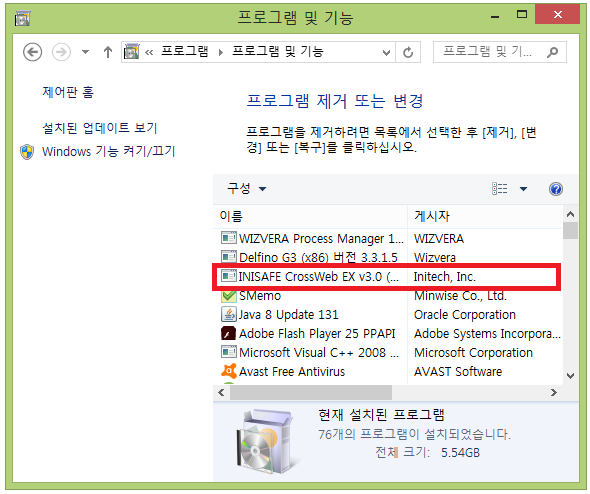Click Oracle Corporation publisher cell
The width and height of the screenshot is (590, 494).
point(465,315)
